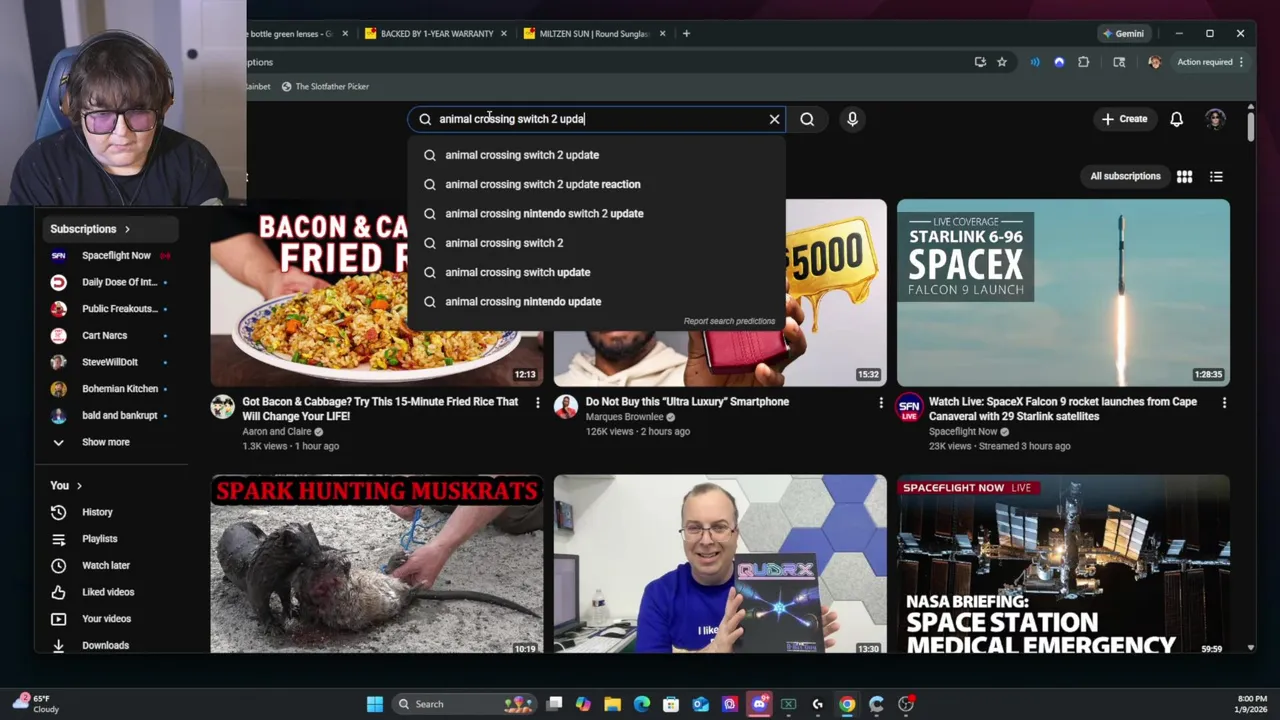The image size is (1280, 720).
Task: Click the YouTube search magnifier button
Action: (x=807, y=119)
